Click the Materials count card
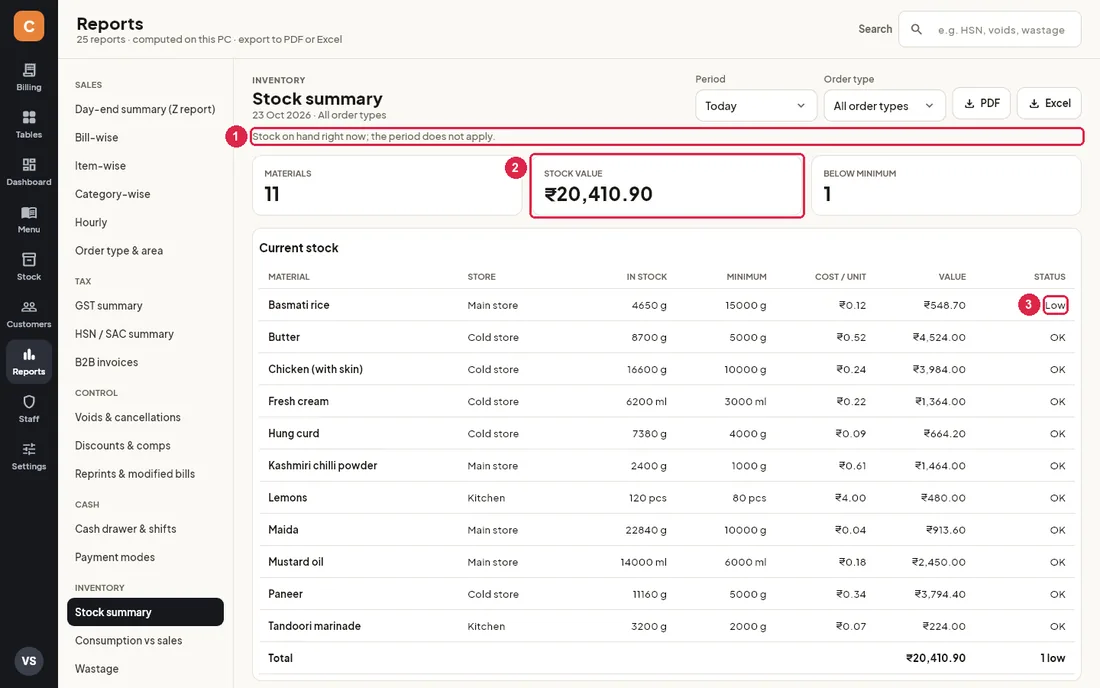The height and width of the screenshot is (688, 1100). point(387,185)
